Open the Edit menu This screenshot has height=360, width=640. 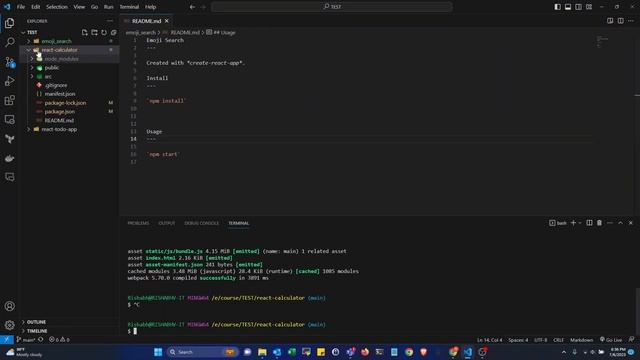(x=36, y=7)
